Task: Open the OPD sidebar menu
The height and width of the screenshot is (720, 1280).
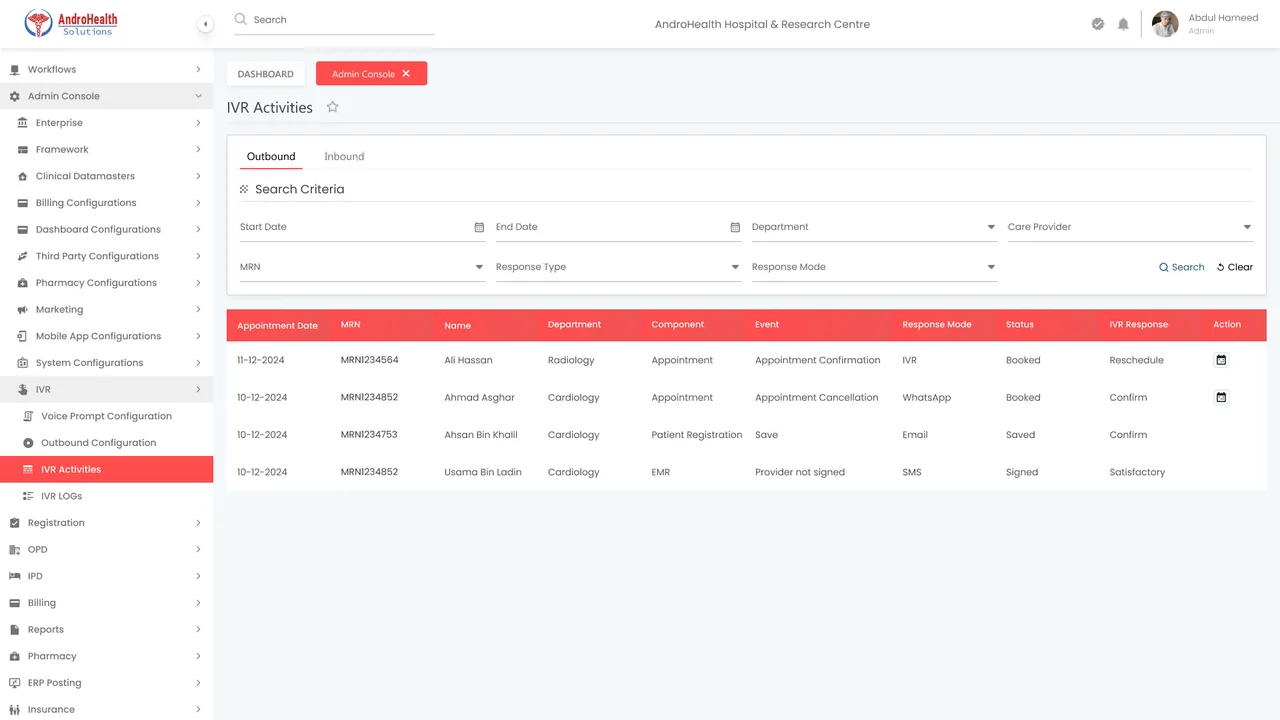Action: (107, 550)
